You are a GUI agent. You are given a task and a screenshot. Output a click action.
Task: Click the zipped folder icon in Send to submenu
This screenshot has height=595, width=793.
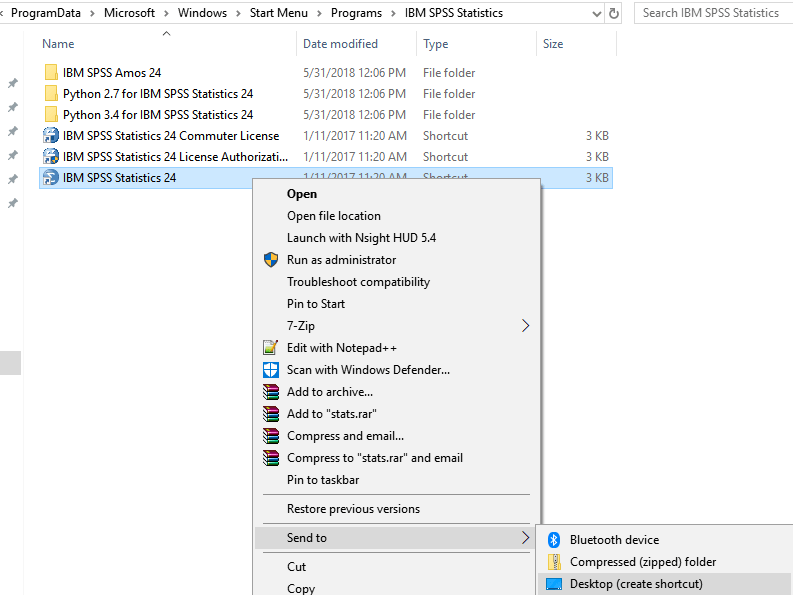554,562
